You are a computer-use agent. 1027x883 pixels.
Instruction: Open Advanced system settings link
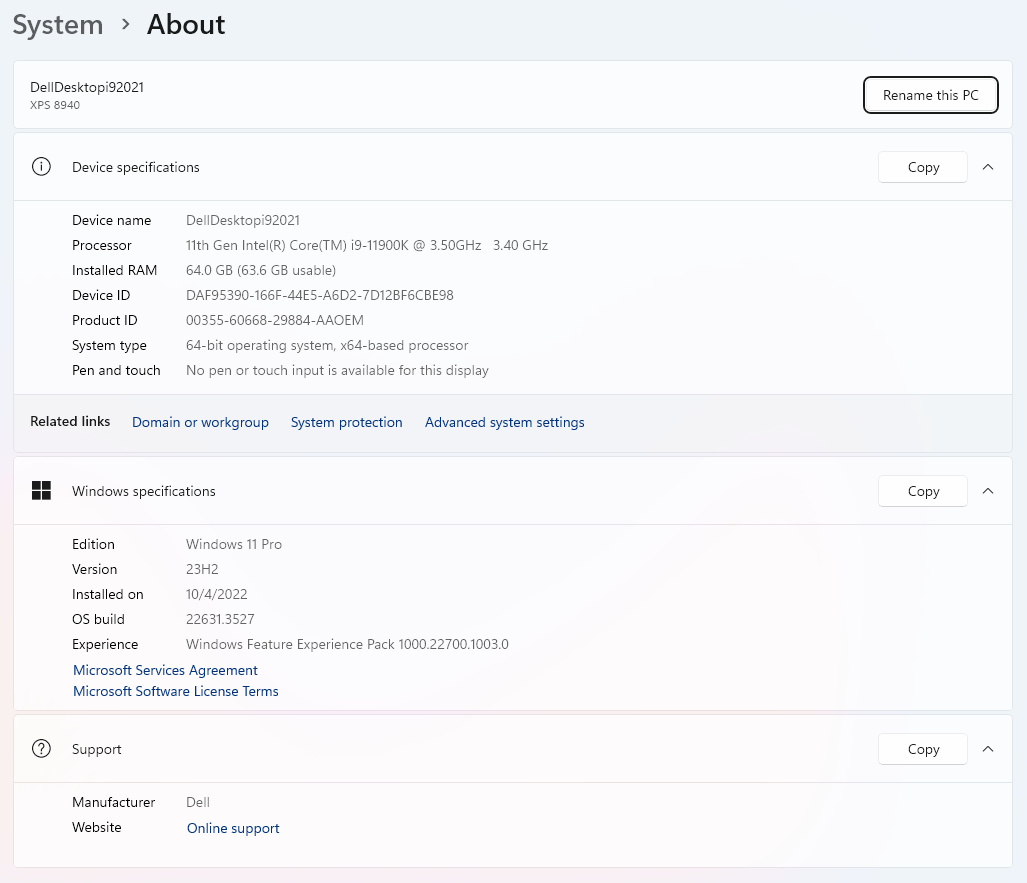[x=504, y=422]
